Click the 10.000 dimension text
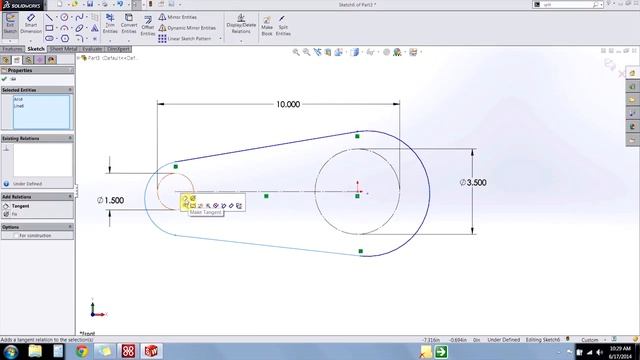 coord(288,104)
